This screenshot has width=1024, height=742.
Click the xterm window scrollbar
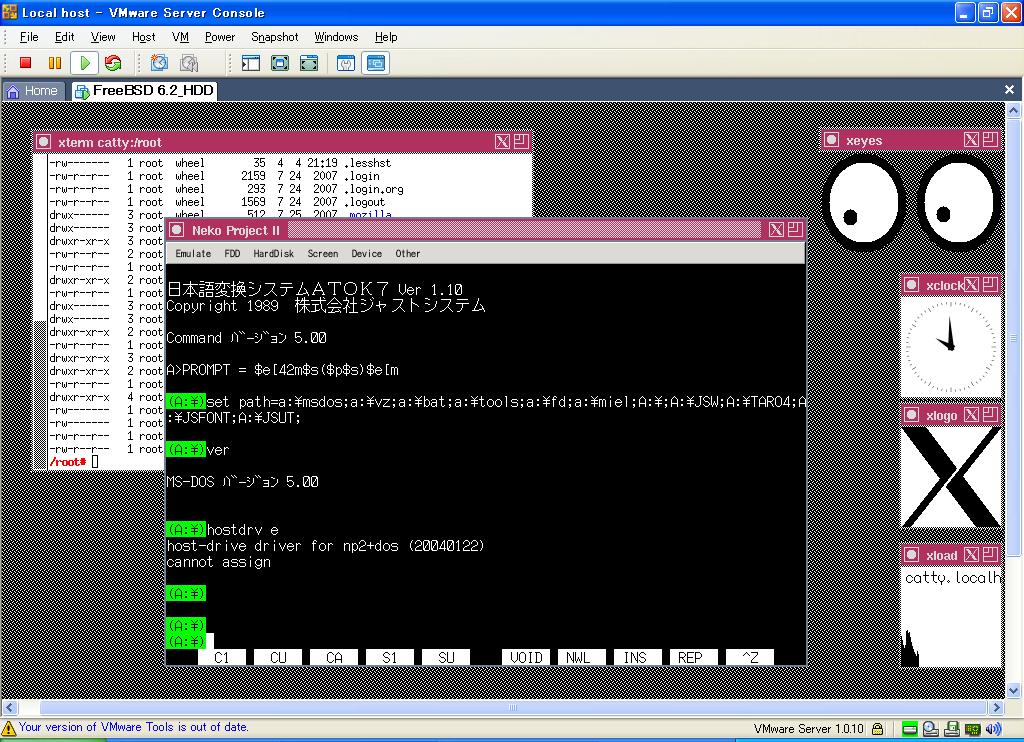click(40, 312)
